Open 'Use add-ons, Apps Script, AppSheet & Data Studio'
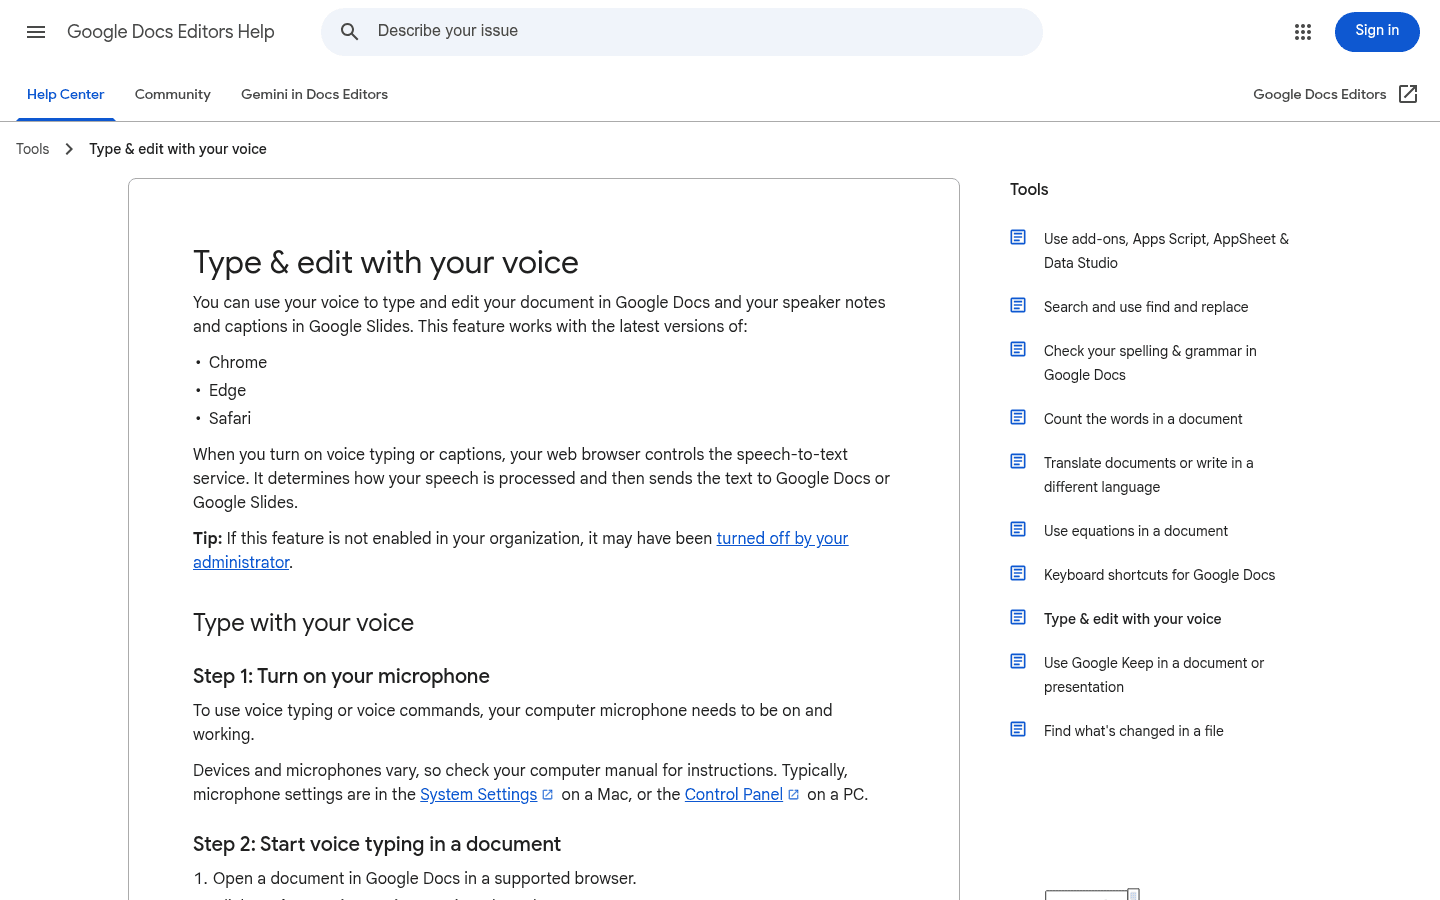 tap(1166, 251)
